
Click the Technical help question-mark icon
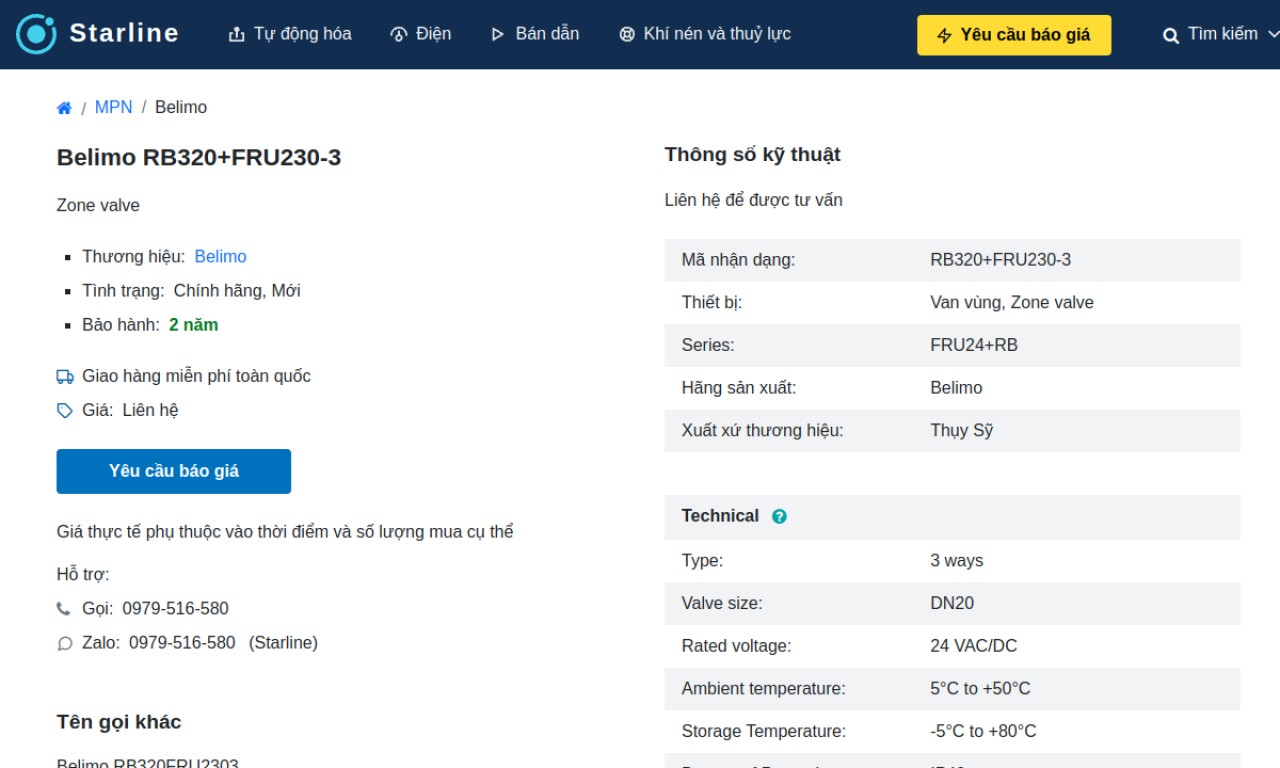[779, 517]
